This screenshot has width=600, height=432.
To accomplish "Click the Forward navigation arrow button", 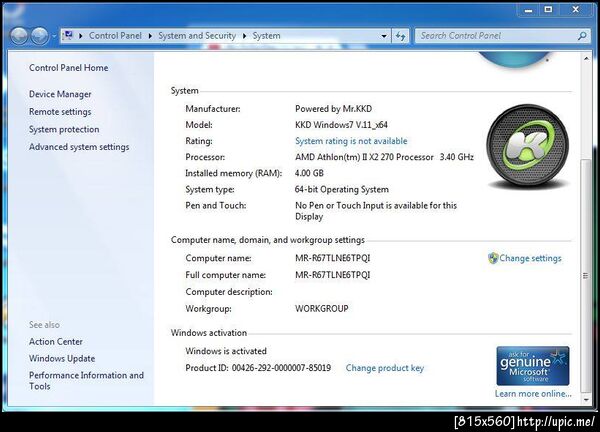I will click(x=40, y=36).
